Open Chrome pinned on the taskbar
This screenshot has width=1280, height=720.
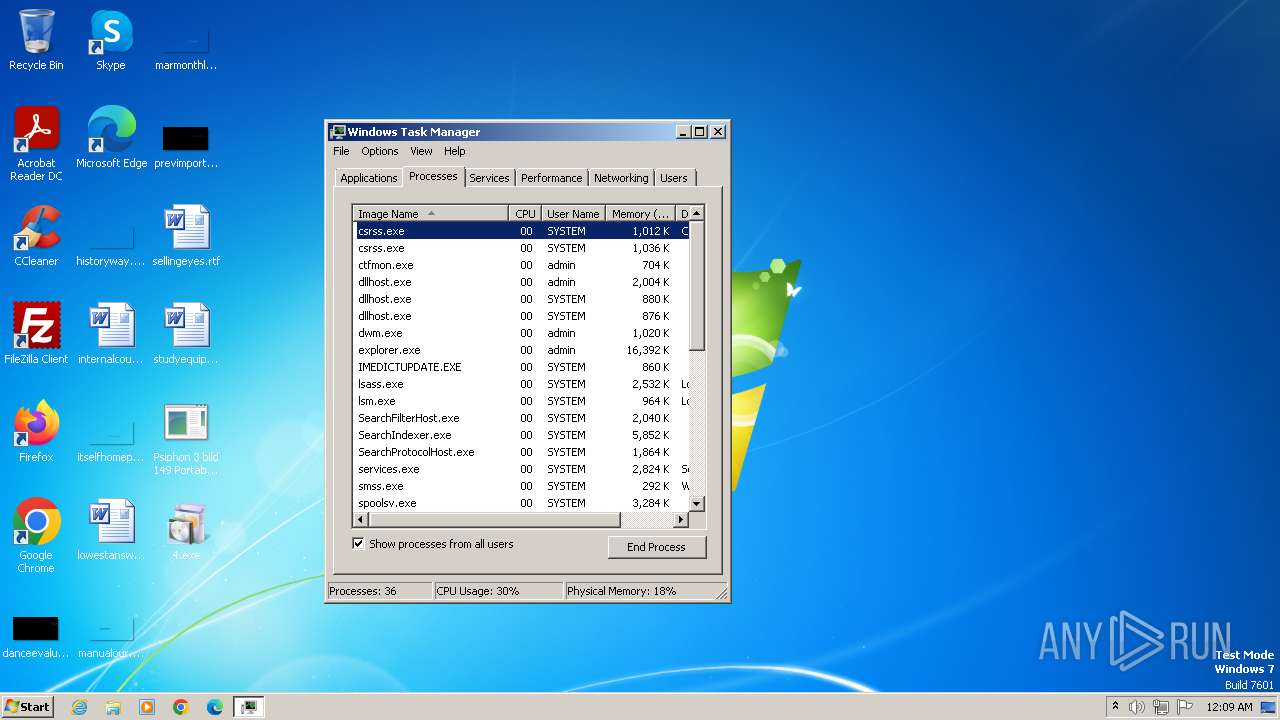click(x=181, y=707)
